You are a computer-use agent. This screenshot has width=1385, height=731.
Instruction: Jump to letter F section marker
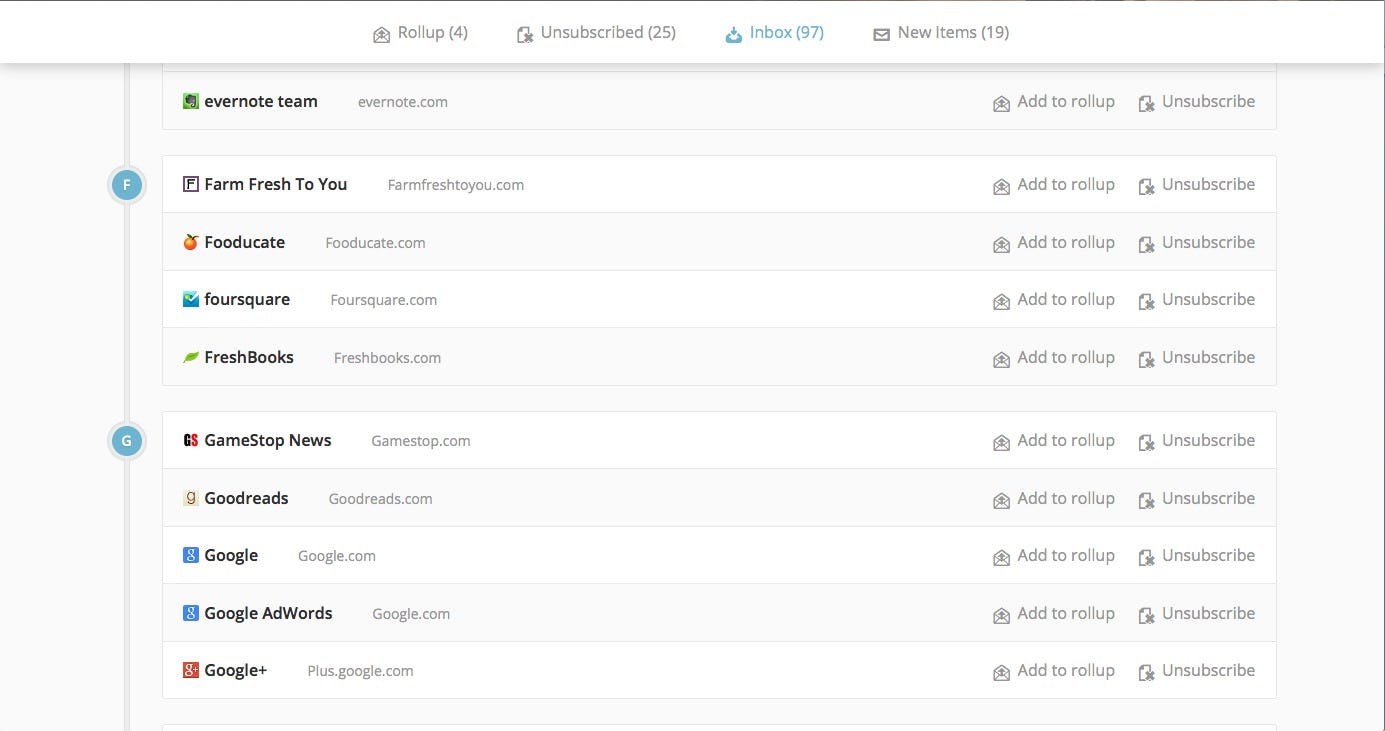pyautogui.click(x=126, y=185)
